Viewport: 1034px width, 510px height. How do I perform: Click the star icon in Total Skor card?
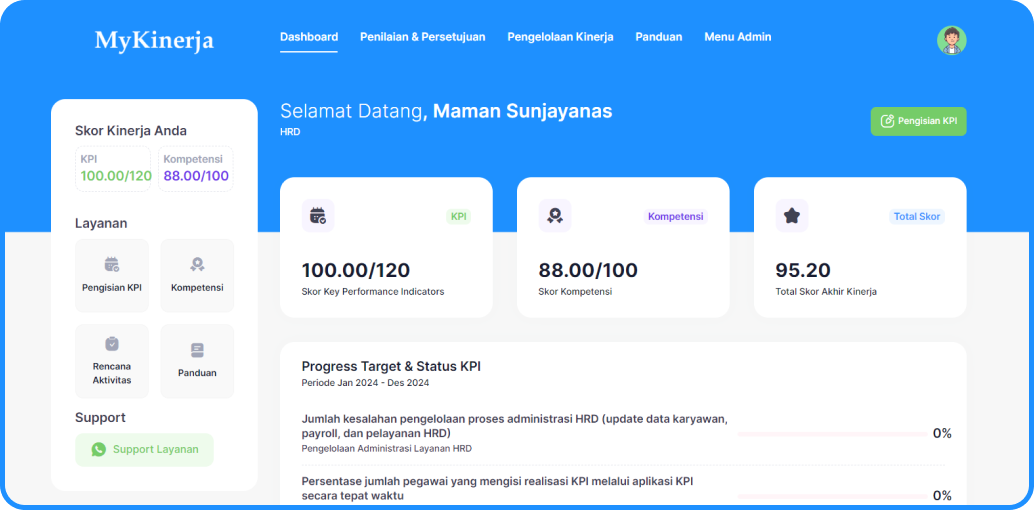pyautogui.click(x=791, y=215)
